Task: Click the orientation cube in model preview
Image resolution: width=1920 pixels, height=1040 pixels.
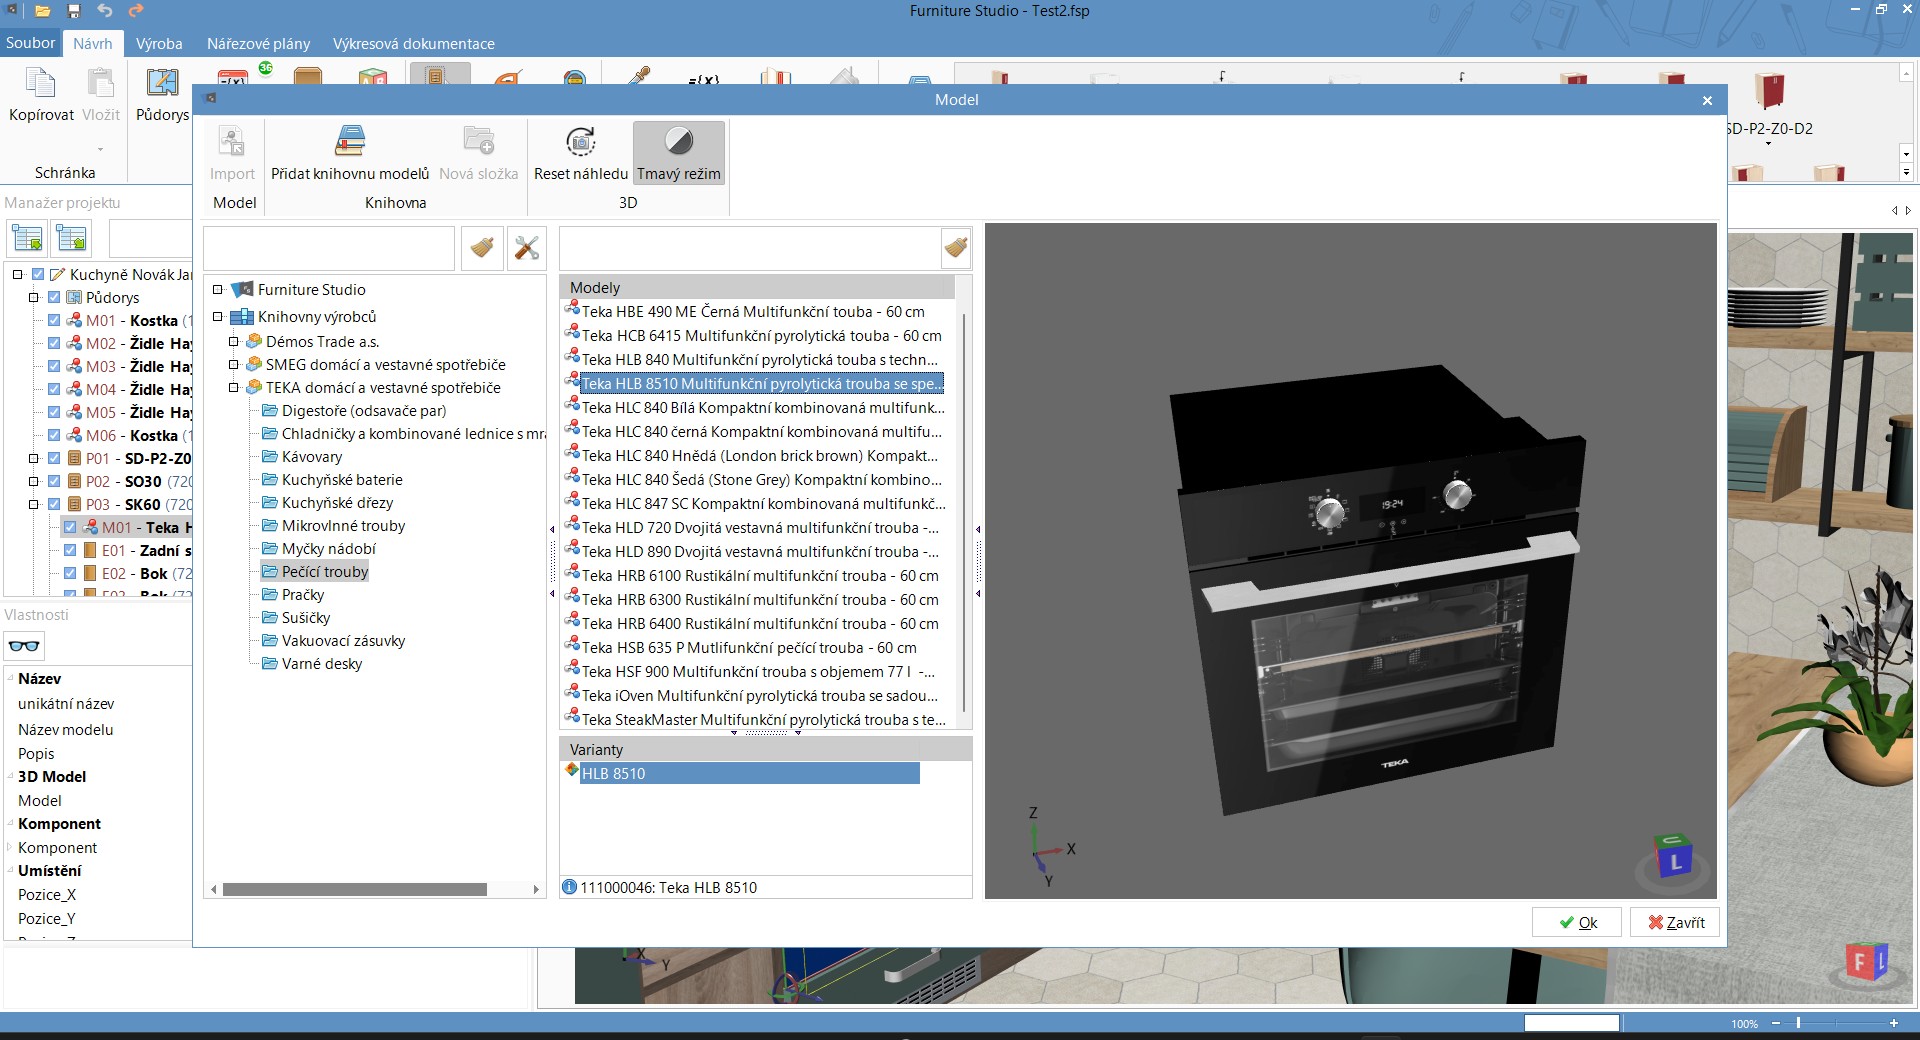Action: click(x=1675, y=859)
